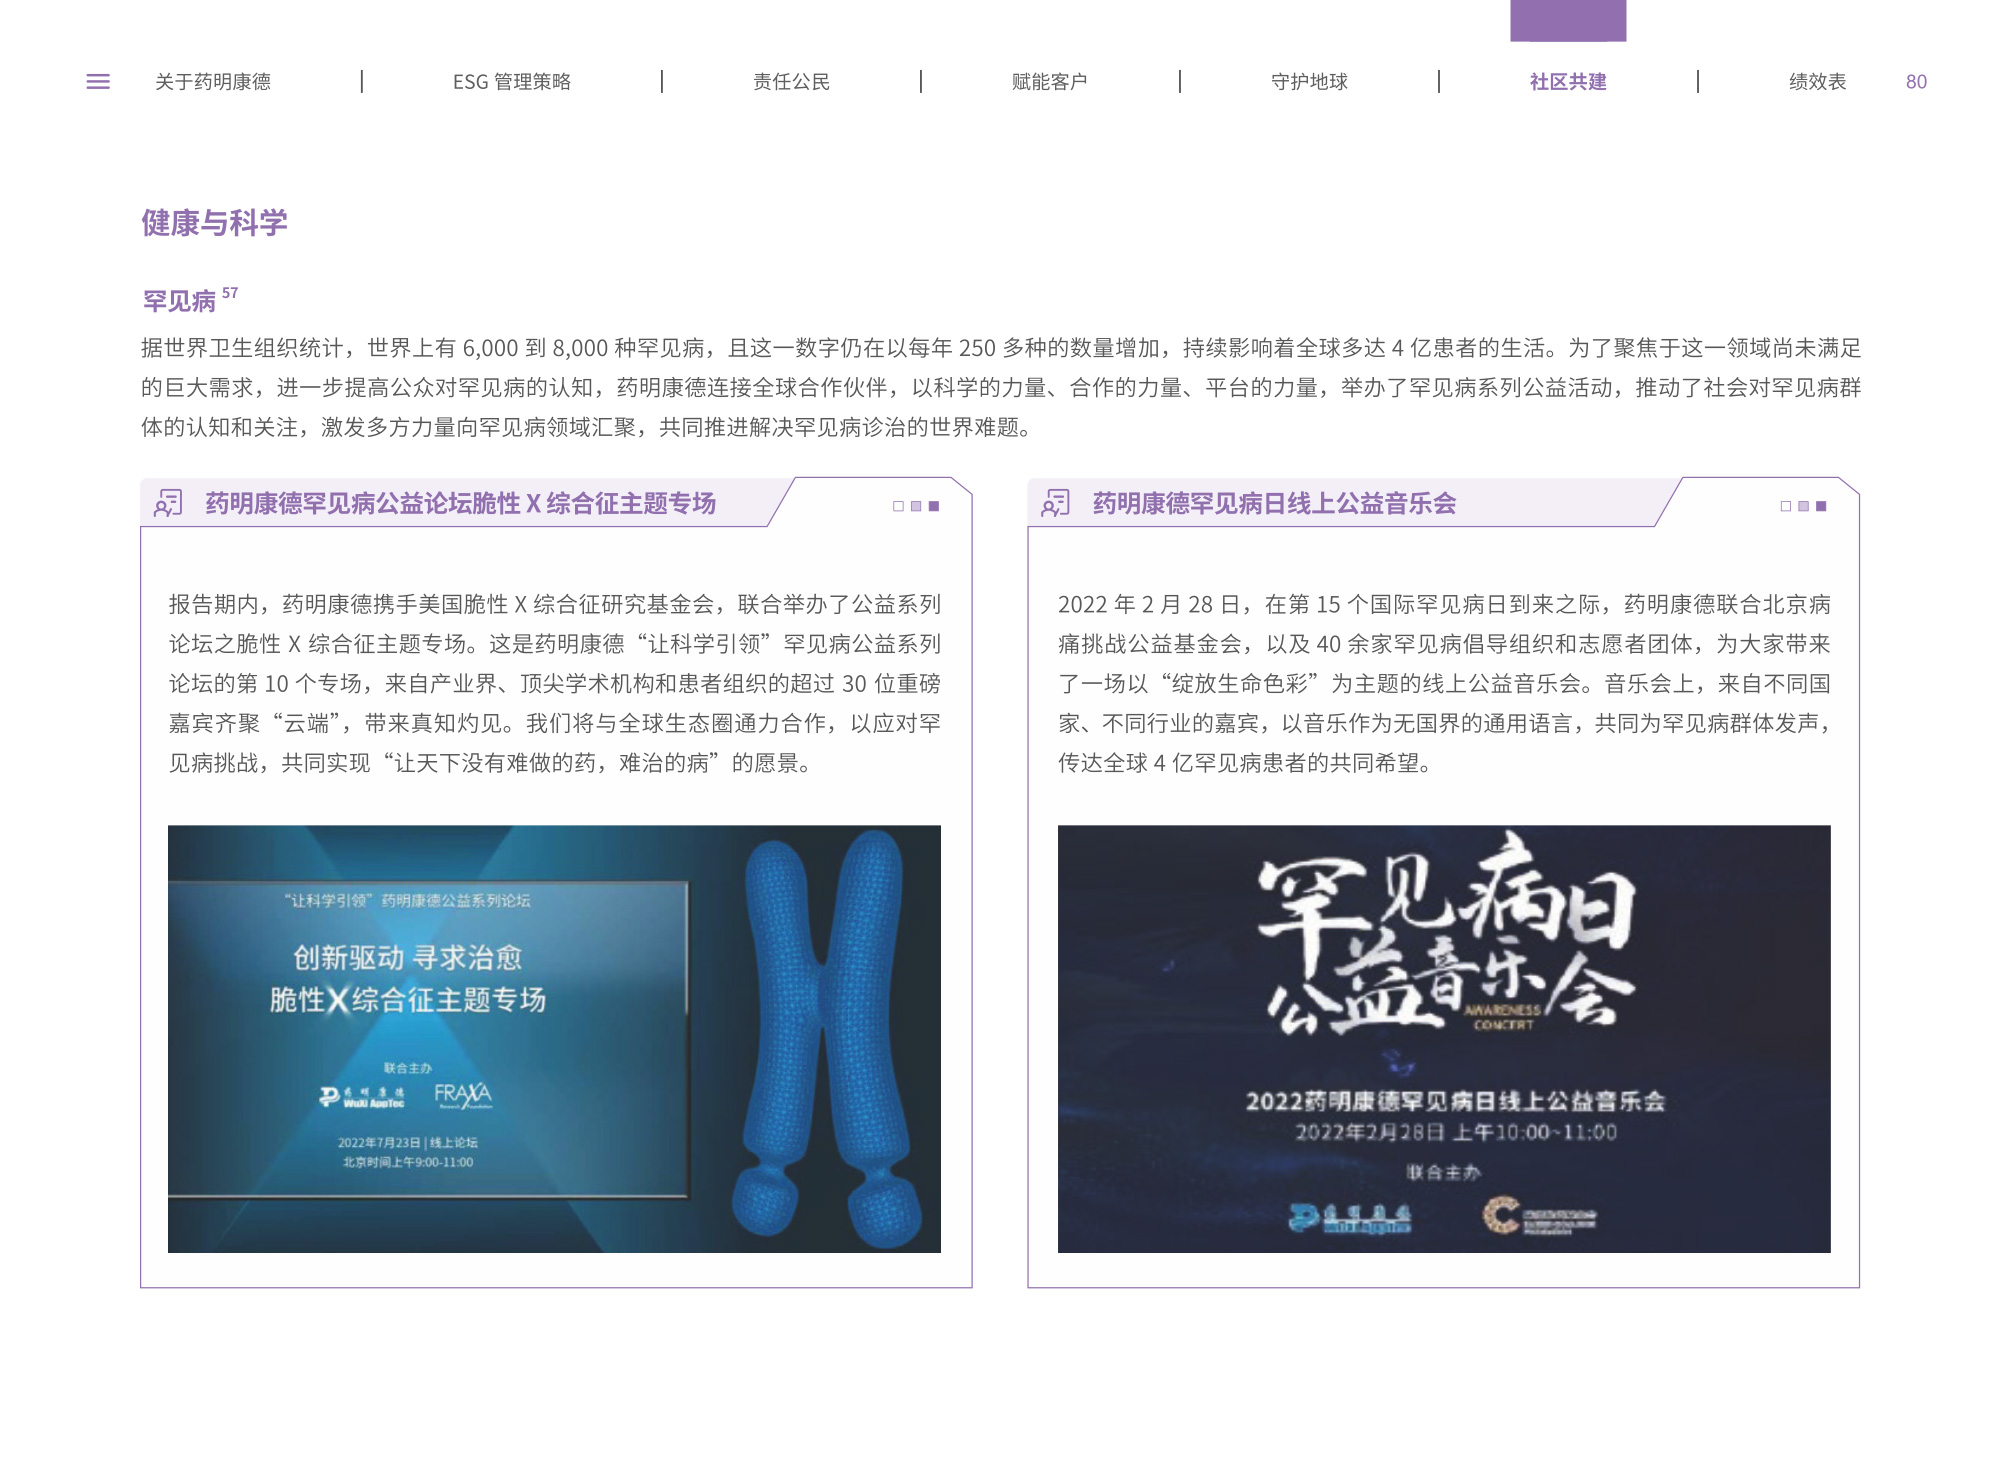Screen dimensions: 2000x1475
Task: Go to the 守护地球 section
Action: point(1308,82)
